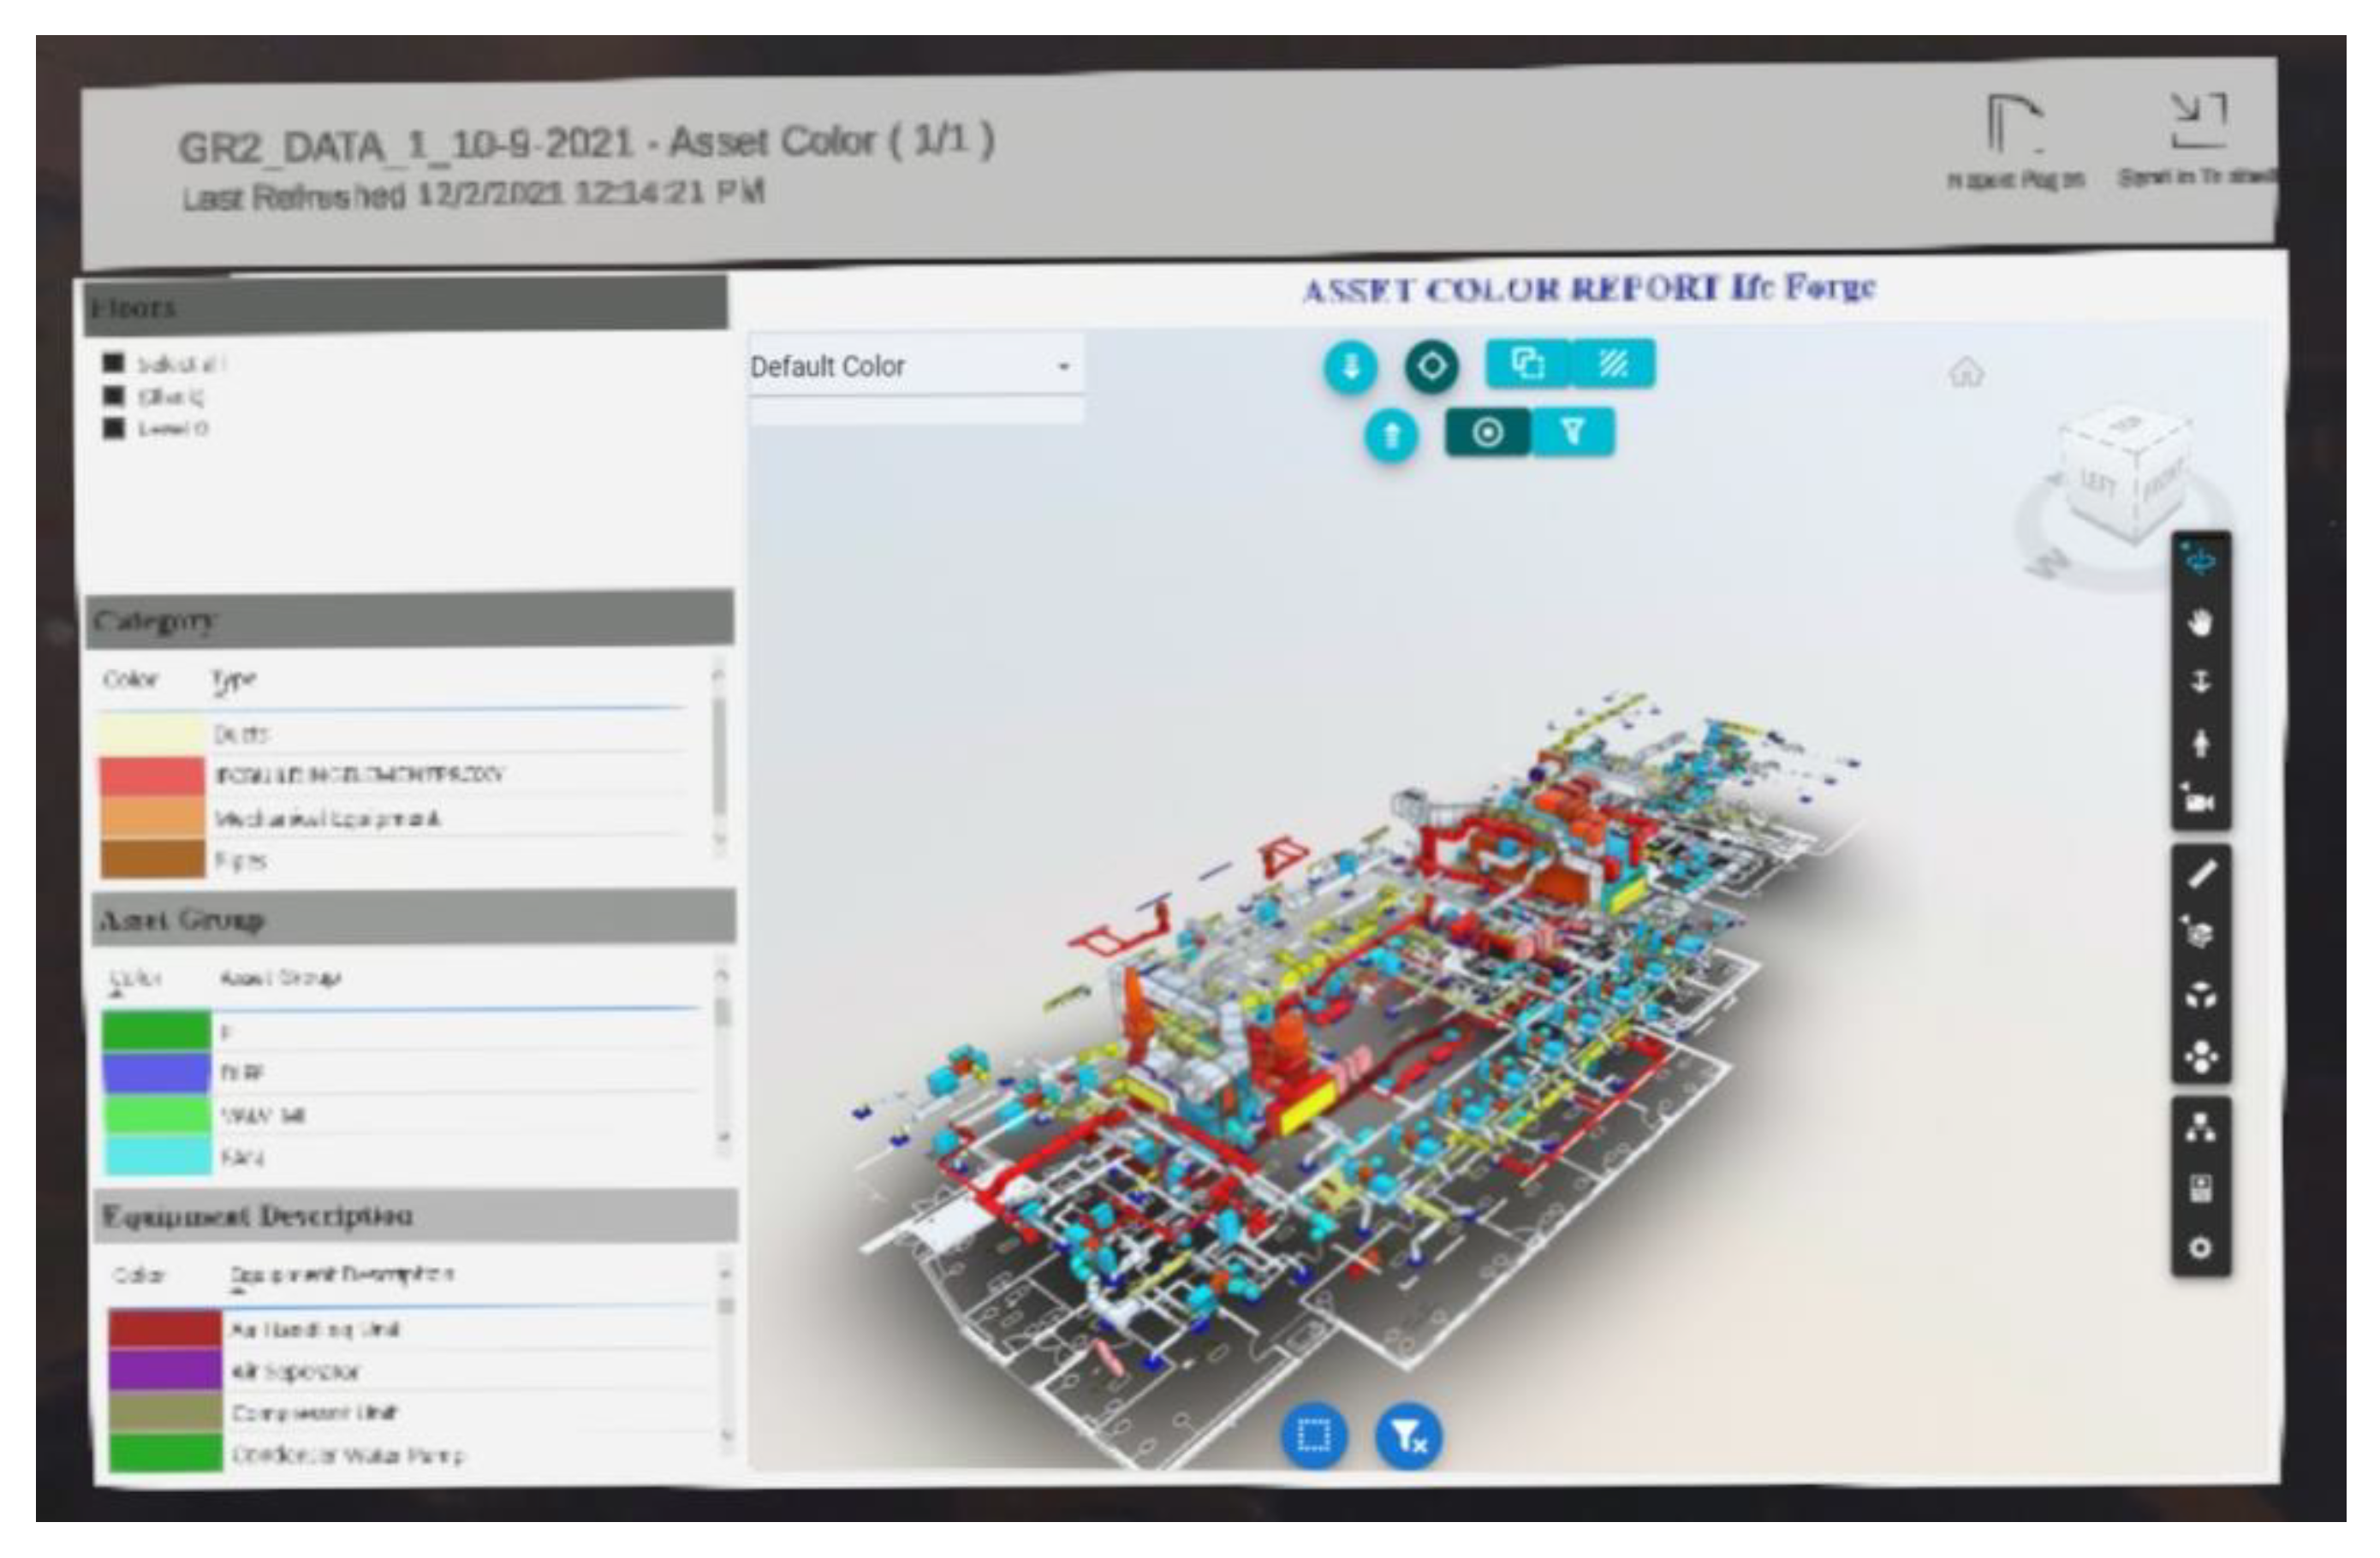Click the LEFT face of the view cube
The image size is (2380, 1558).
pyautogui.click(x=2098, y=485)
